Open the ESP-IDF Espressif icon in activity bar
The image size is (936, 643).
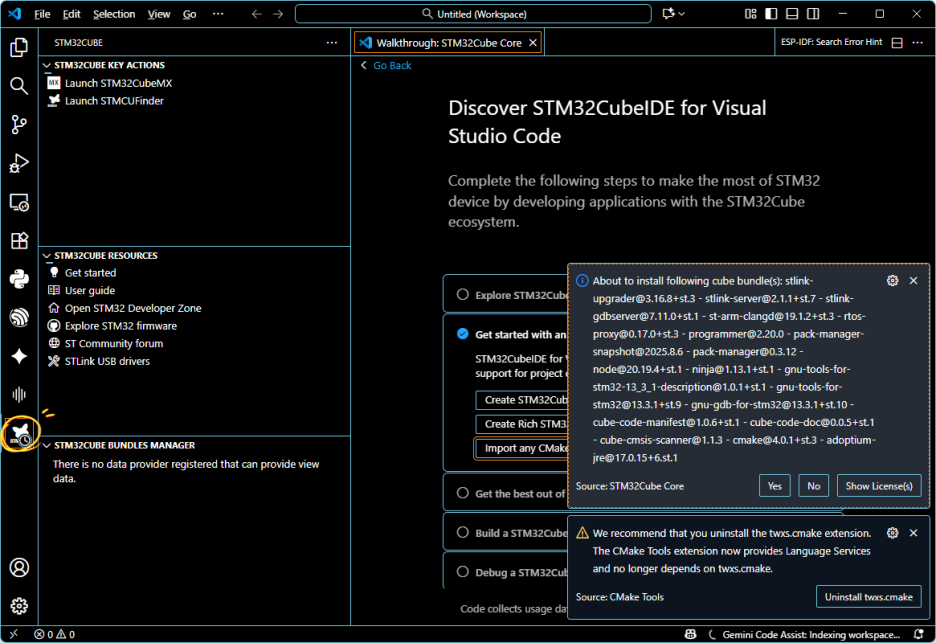coord(19,318)
